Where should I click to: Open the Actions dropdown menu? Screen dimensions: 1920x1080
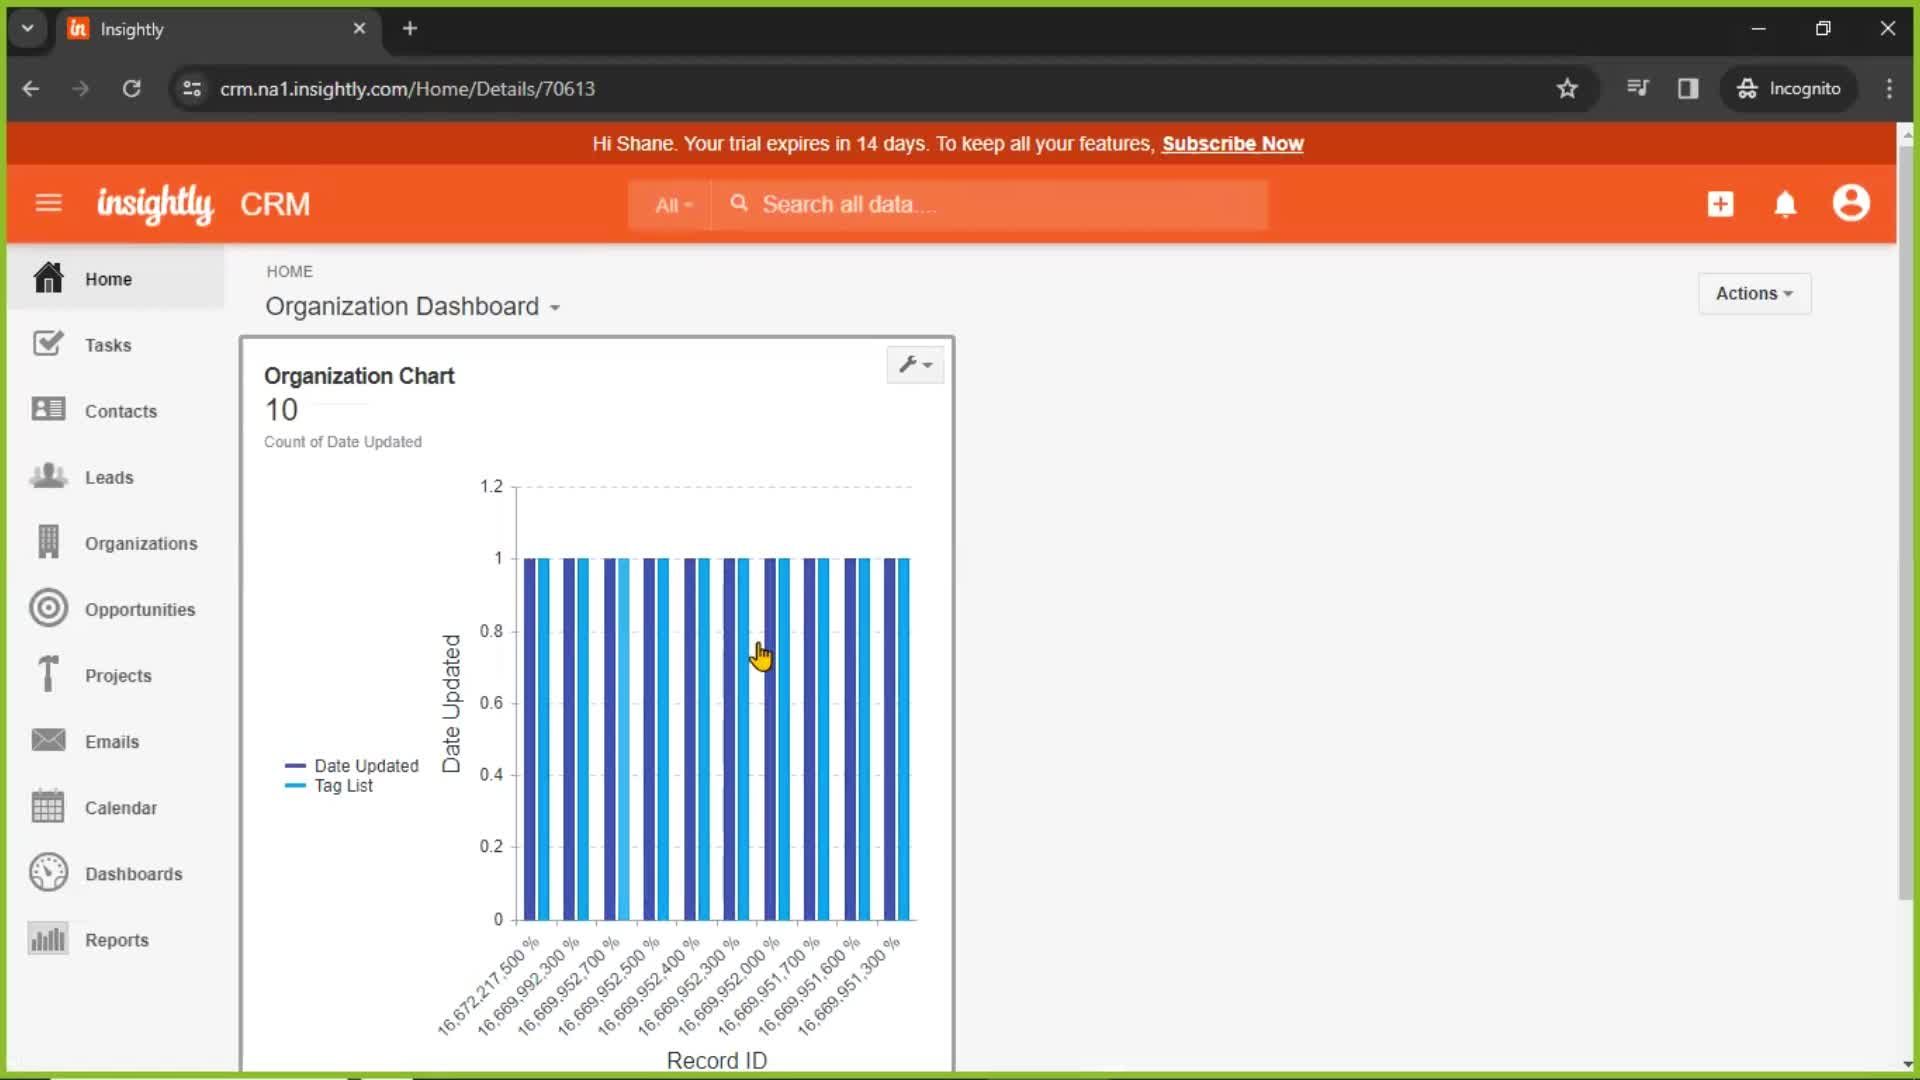(x=1754, y=293)
